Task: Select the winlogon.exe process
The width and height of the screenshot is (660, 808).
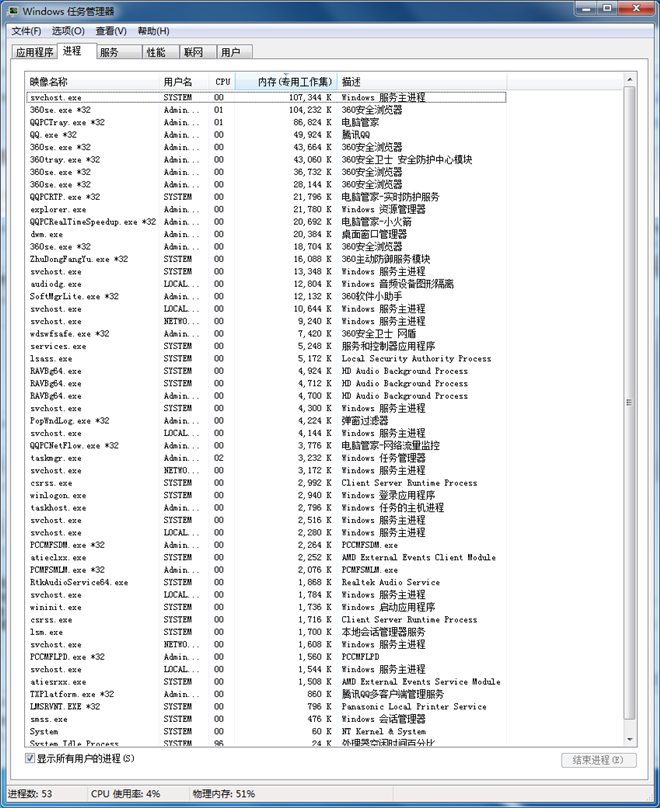Action: pos(266,495)
